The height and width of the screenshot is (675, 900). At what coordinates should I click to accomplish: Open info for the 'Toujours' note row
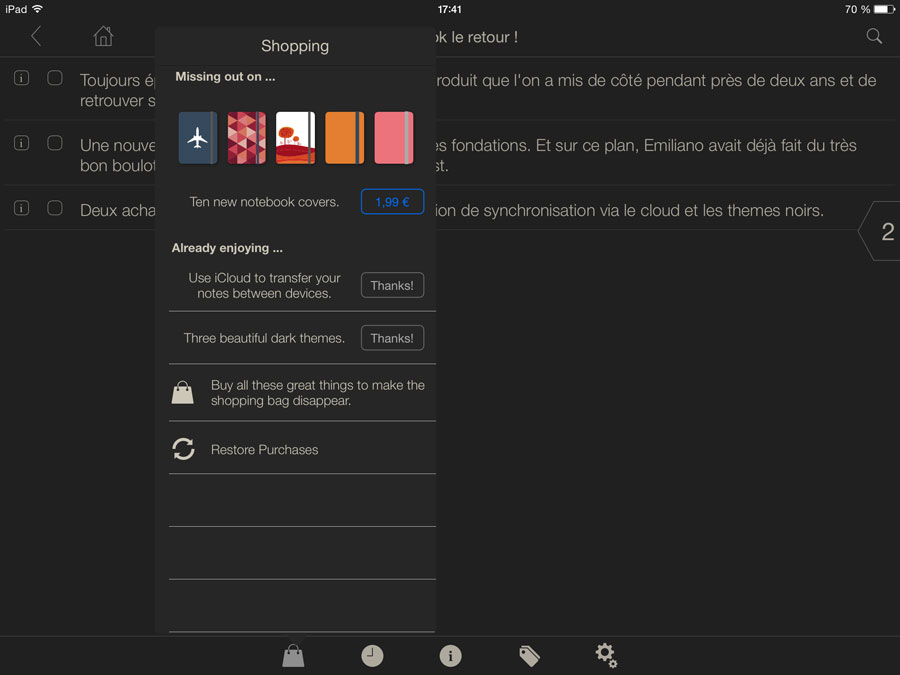(21, 77)
